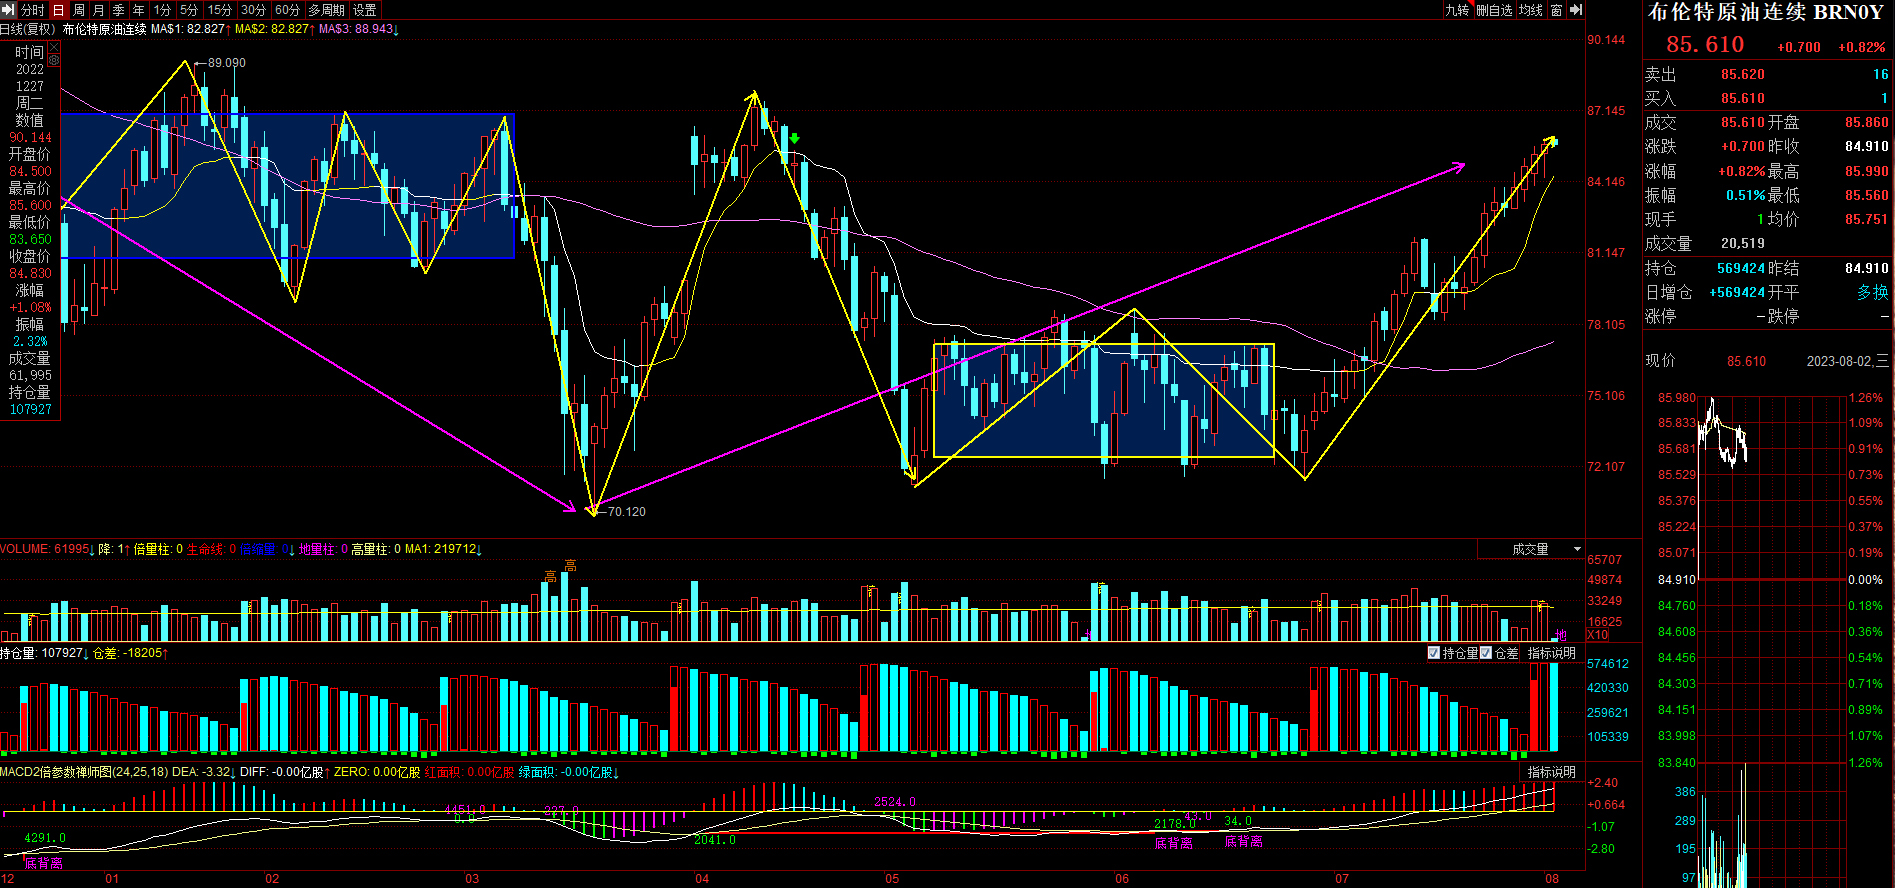Click the 多换 value in quote panel
Image resolution: width=1895 pixels, height=888 pixels.
(1872, 292)
